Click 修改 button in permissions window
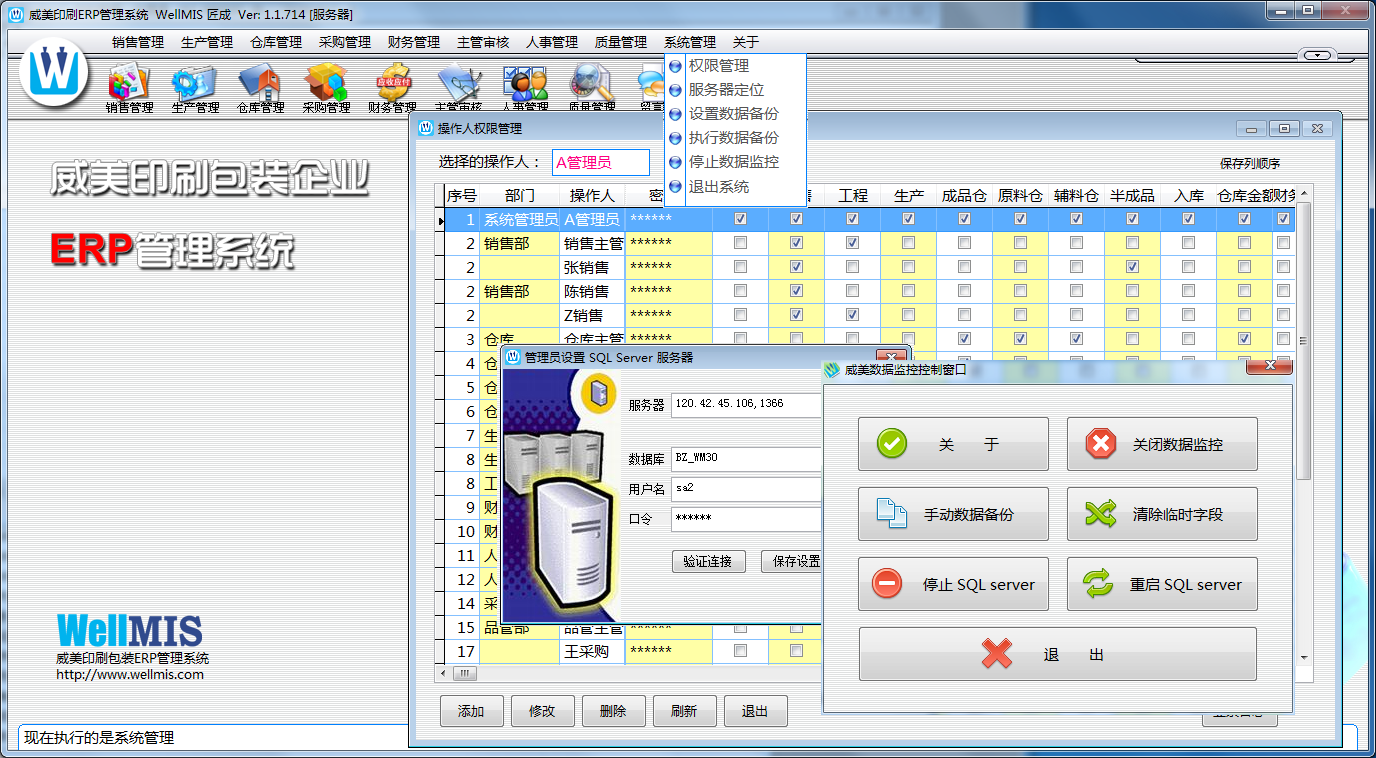 click(542, 711)
